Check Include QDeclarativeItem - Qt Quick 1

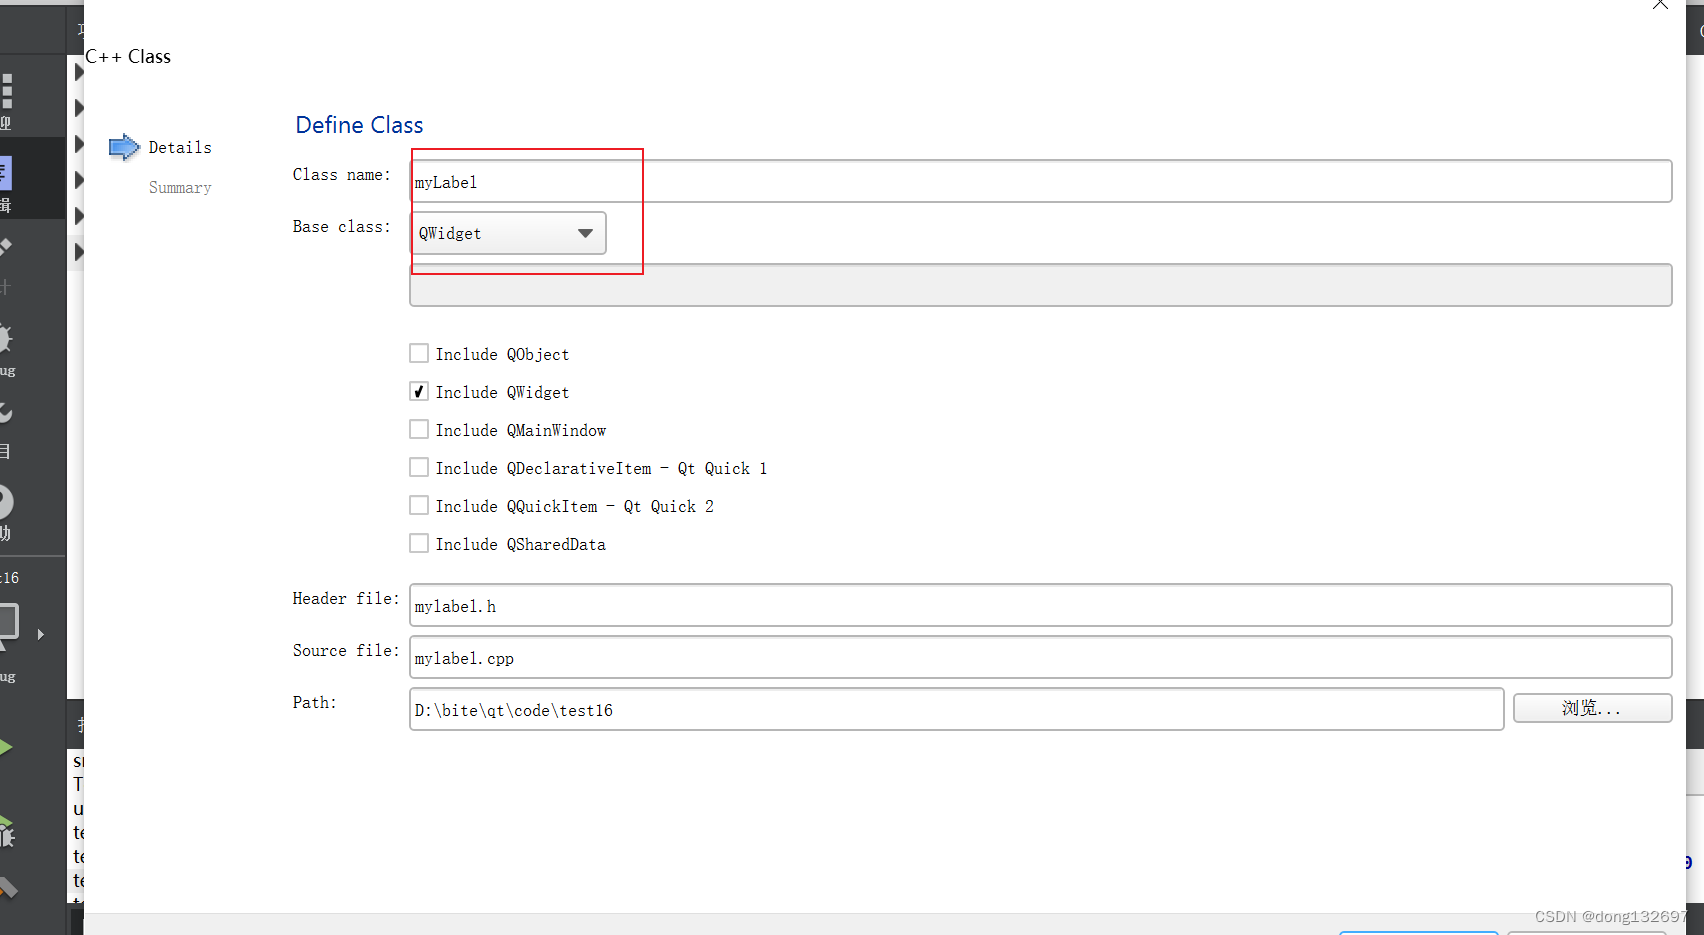[x=419, y=467]
